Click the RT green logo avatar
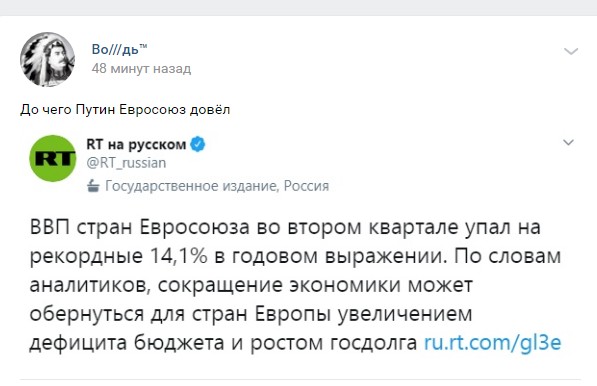597x386 pixels. 53,158
